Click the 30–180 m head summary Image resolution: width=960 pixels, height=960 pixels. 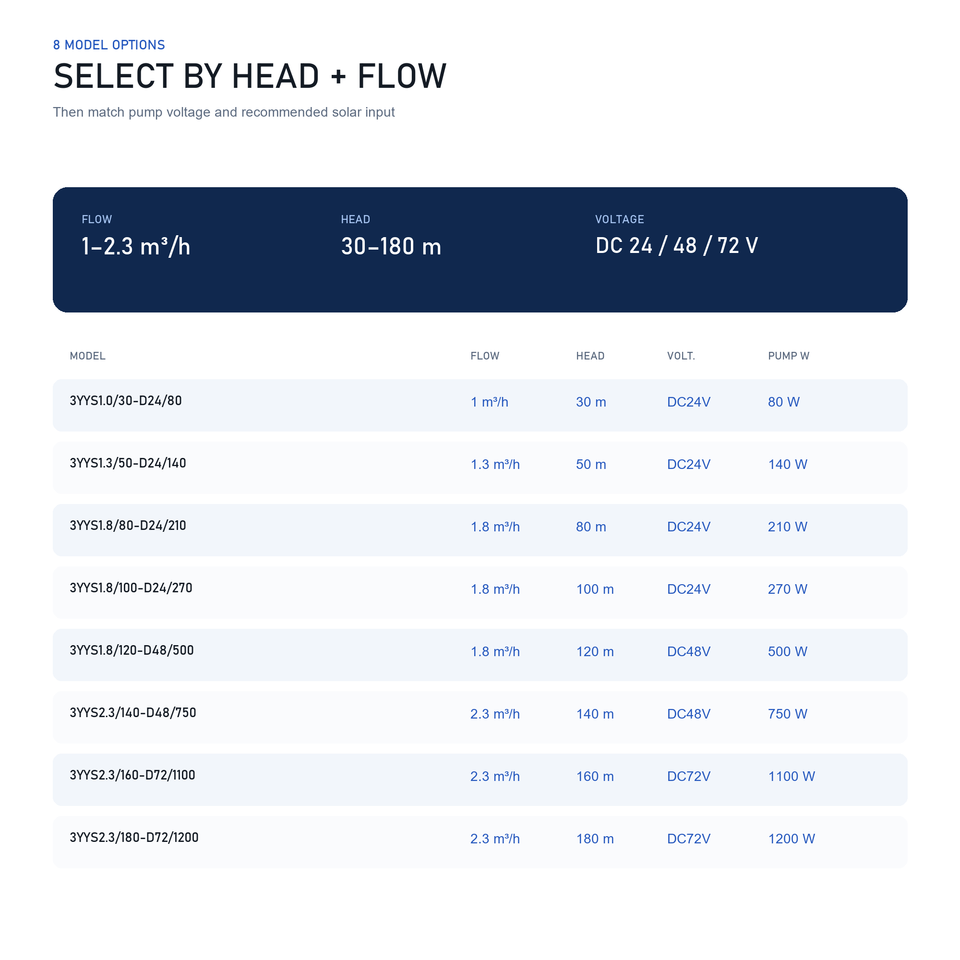click(x=391, y=246)
